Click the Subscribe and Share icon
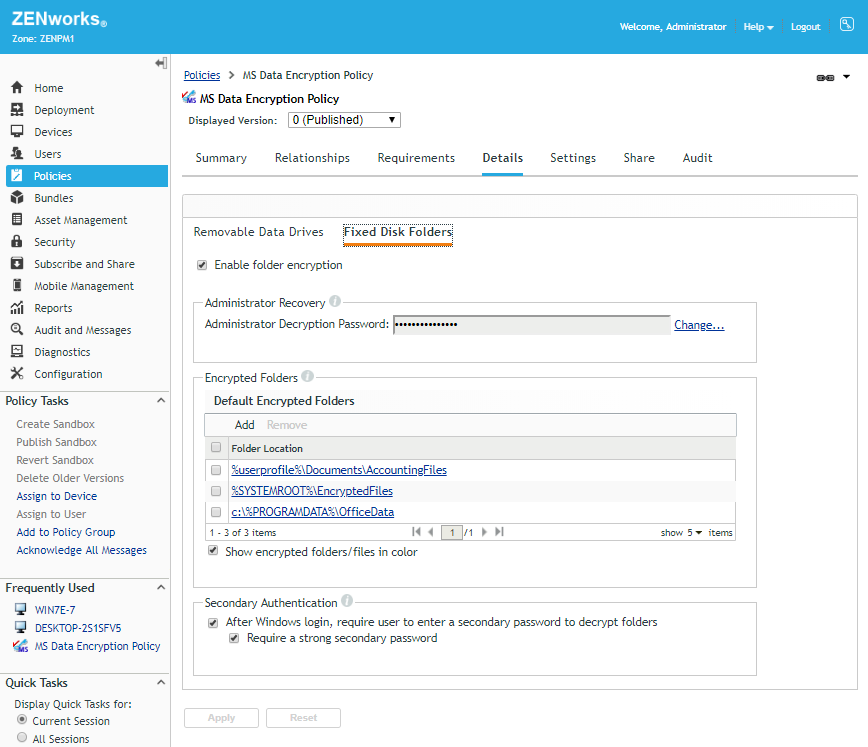Viewport: 868px width, 747px height. coord(17,264)
